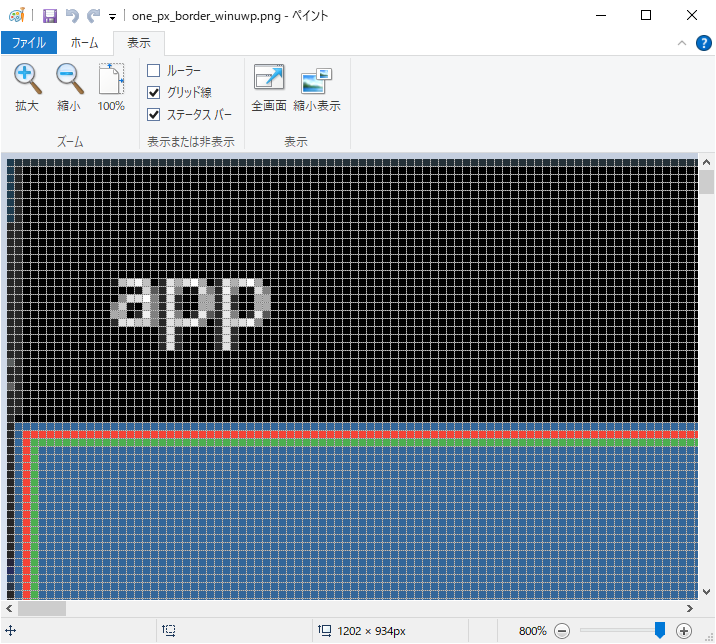Click the 'app' text on the canvas
The width and height of the screenshot is (716, 644).
191,314
